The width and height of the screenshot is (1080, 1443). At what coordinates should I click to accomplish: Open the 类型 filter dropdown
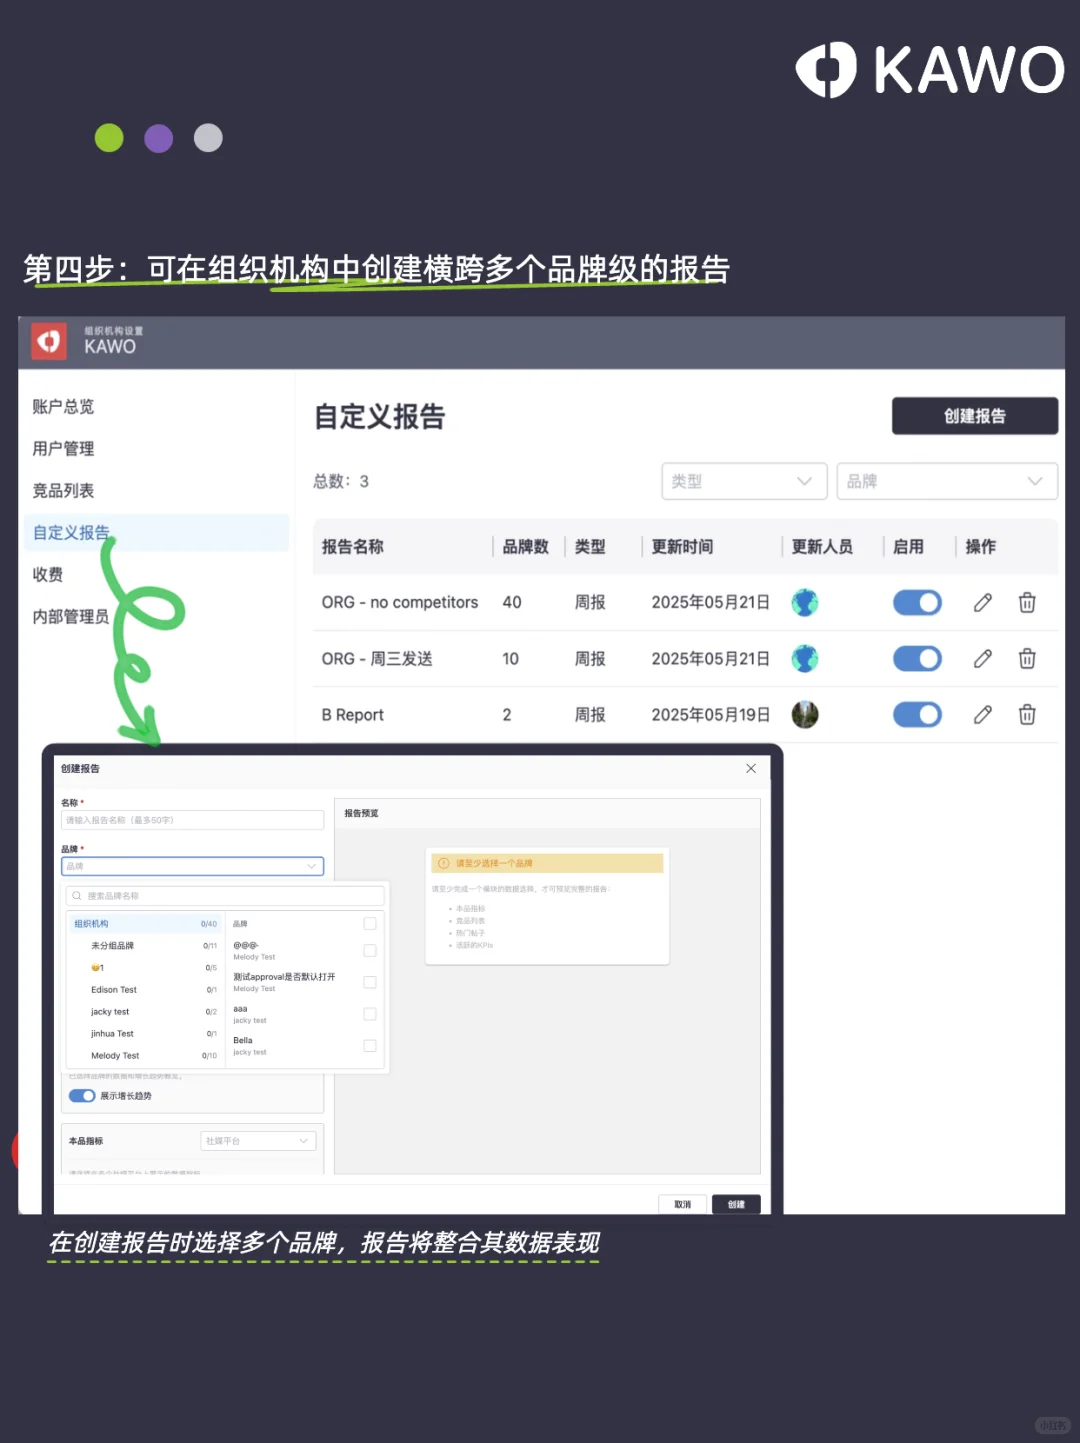[744, 481]
